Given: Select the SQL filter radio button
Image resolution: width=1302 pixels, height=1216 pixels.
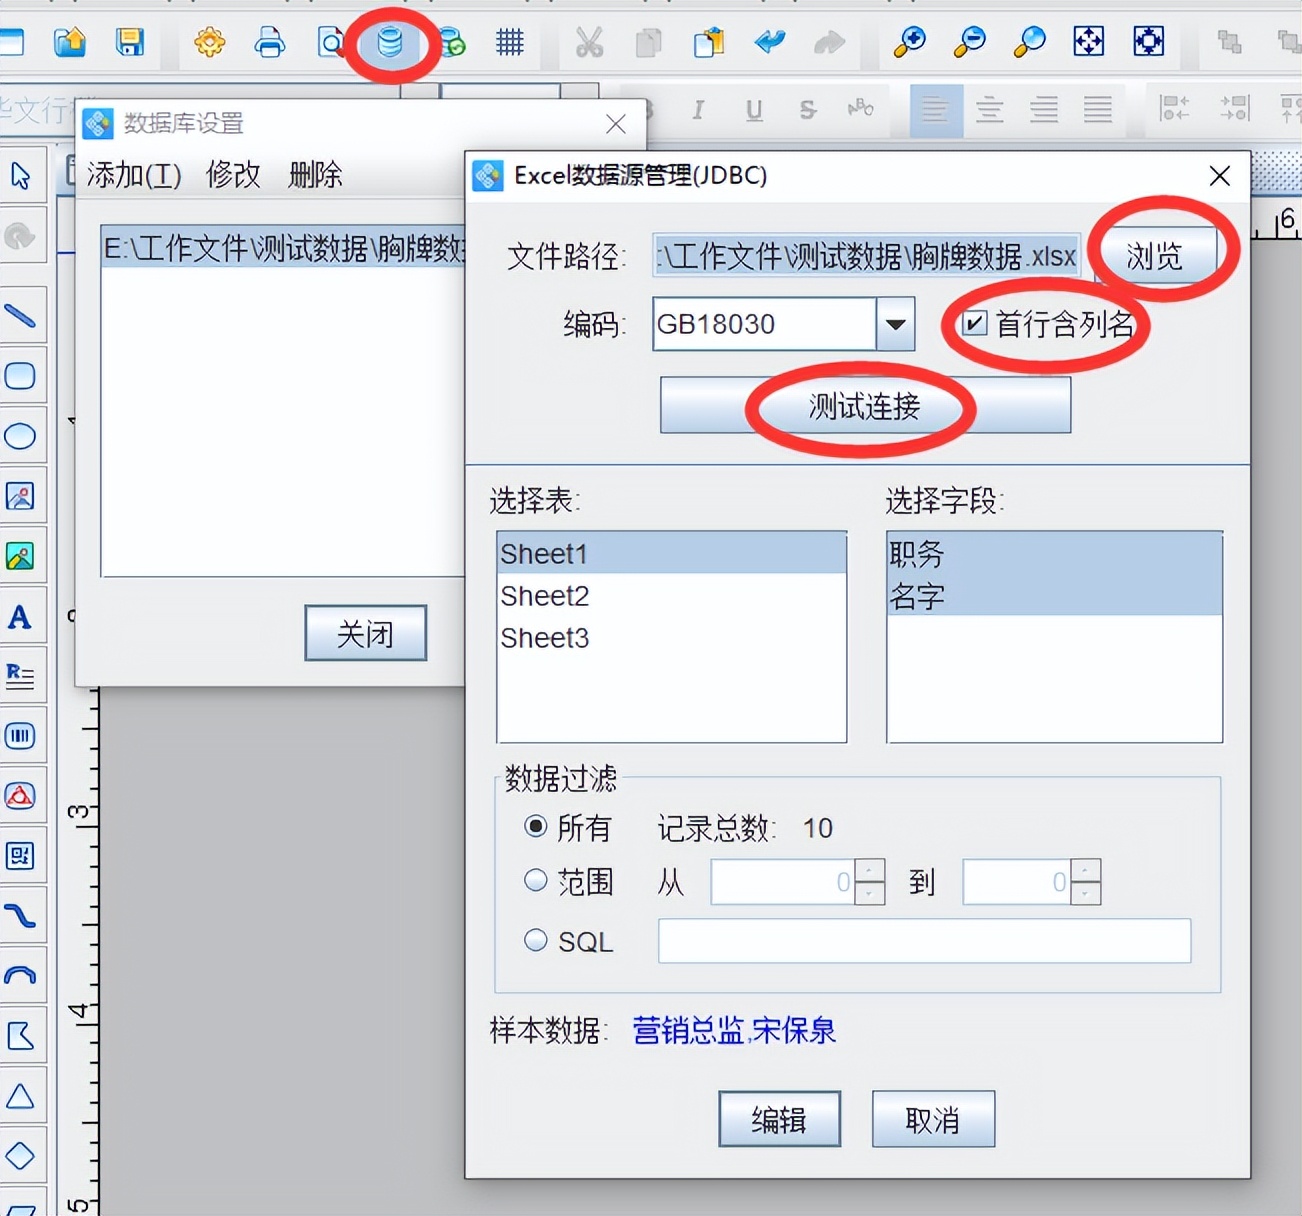Looking at the screenshot, I should [536, 938].
